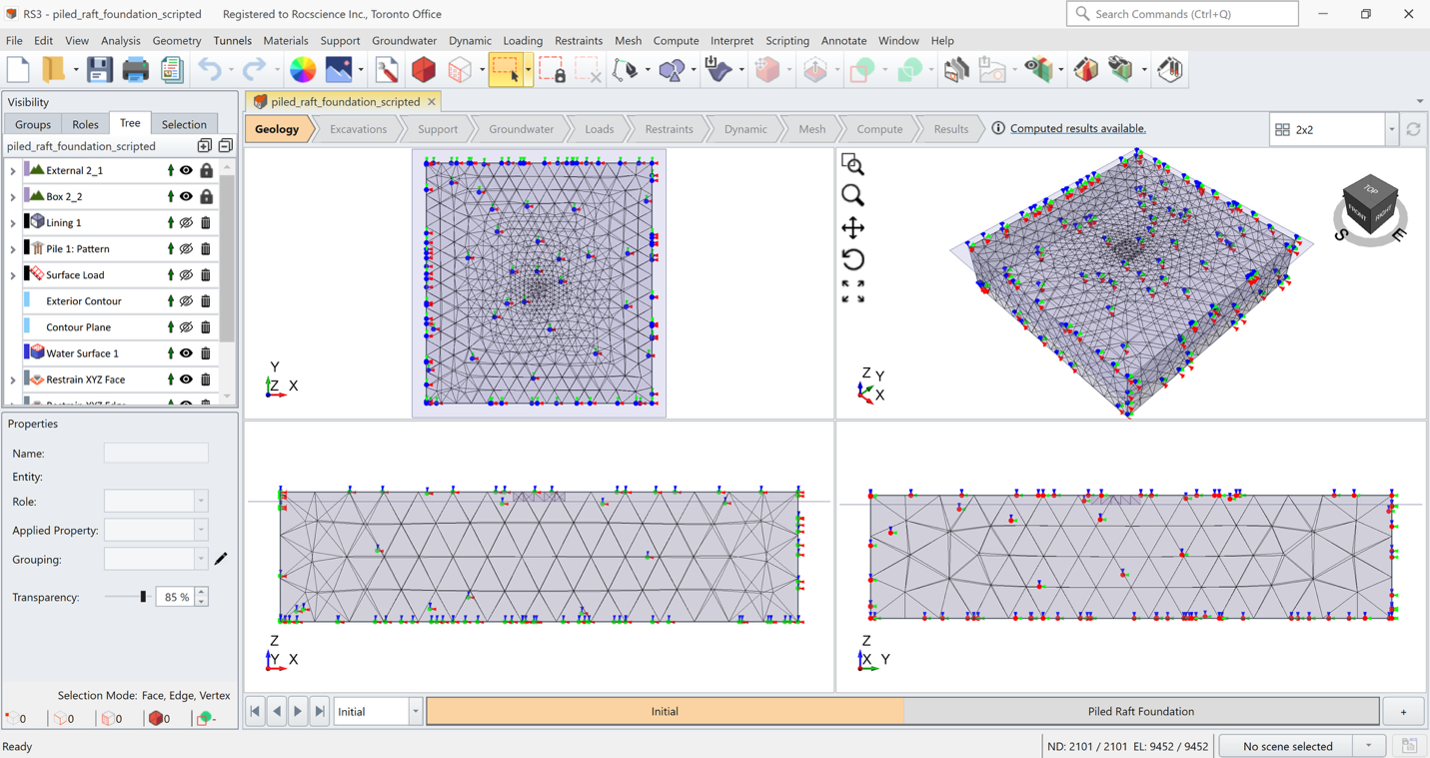The image size is (1430, 758).
Task: Click the zoom window icon in 3D view
Action: coord(853,164)
